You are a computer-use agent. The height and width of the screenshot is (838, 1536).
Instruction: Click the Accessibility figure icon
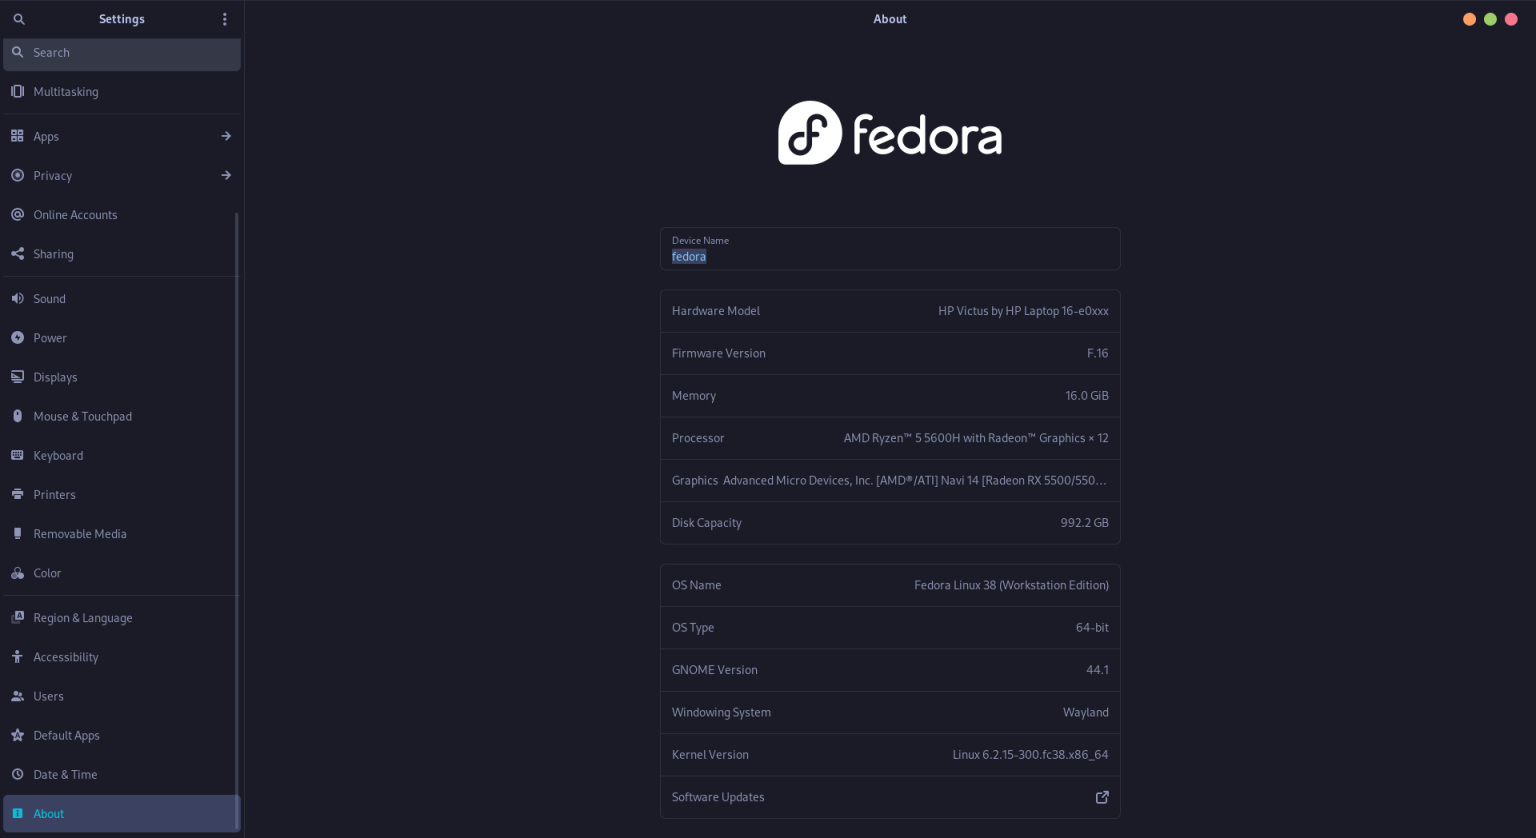tap(17, 657)
